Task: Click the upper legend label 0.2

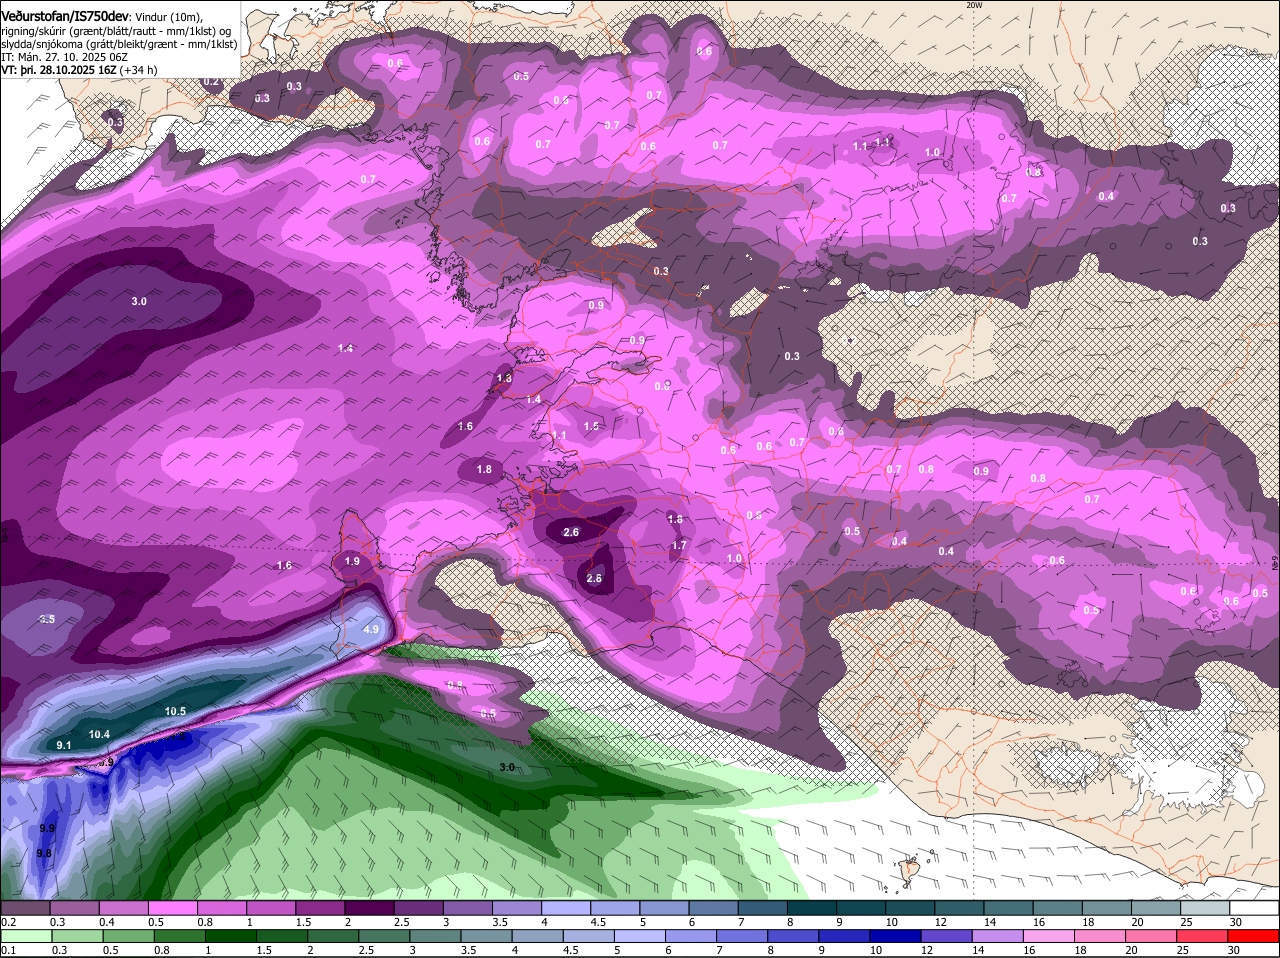Action: (8, 921)
